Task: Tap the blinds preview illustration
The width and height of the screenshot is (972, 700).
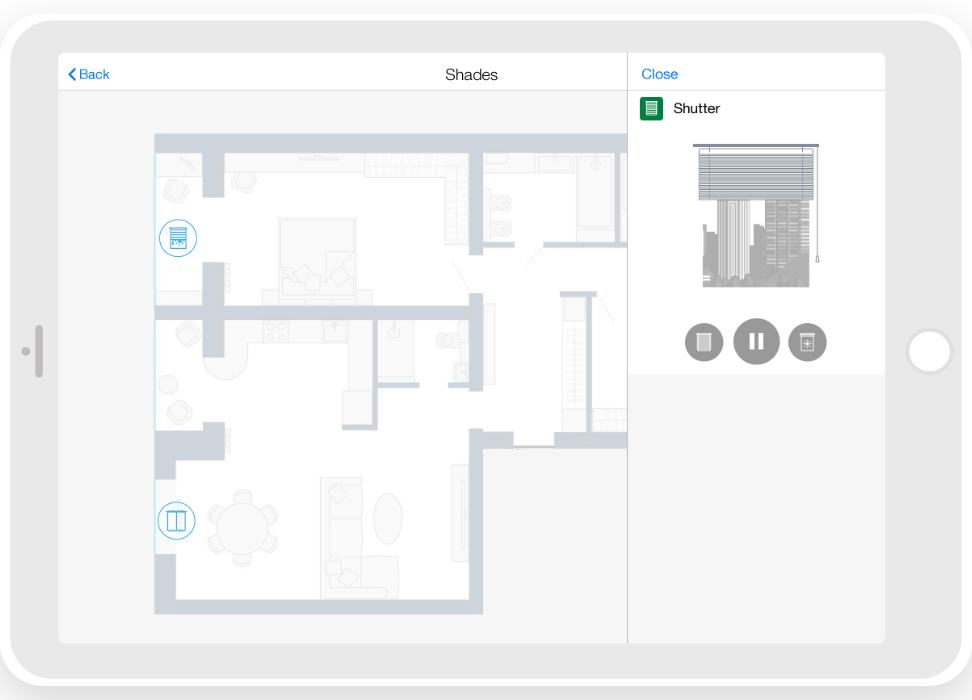Action: [755, 215]
